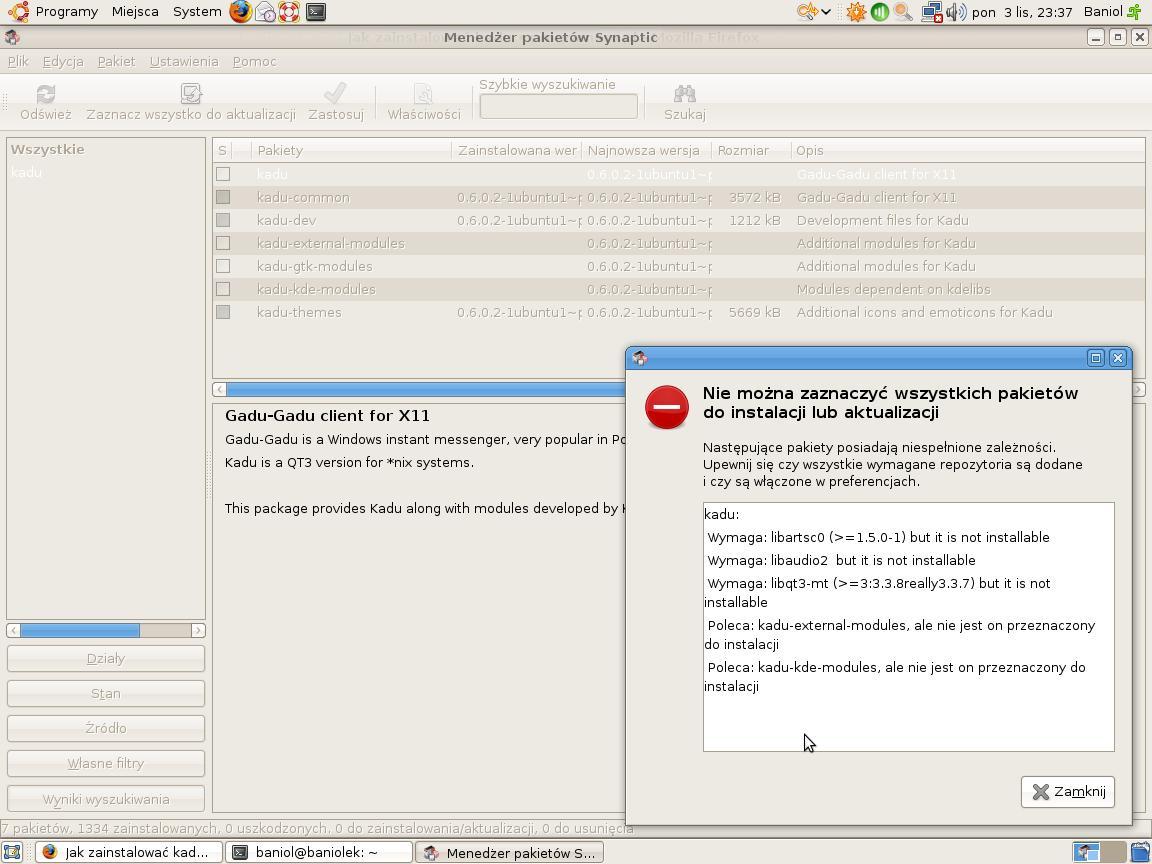Screen dimensions: 1152x864
Task: Toggle the kadu-themes status checkbox
Action: coord(223,312)
